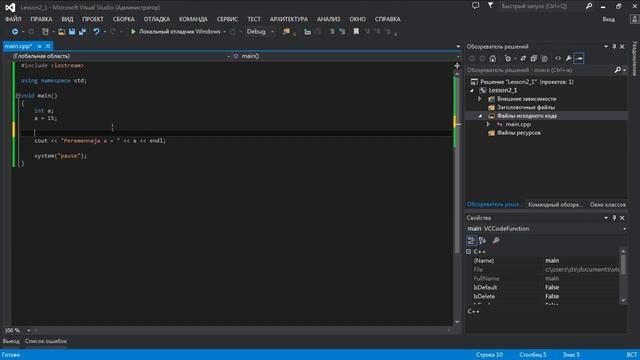640x360 pixels.
Task: Open the feedback chat bubble icon
Action: [x=476, y=6]
